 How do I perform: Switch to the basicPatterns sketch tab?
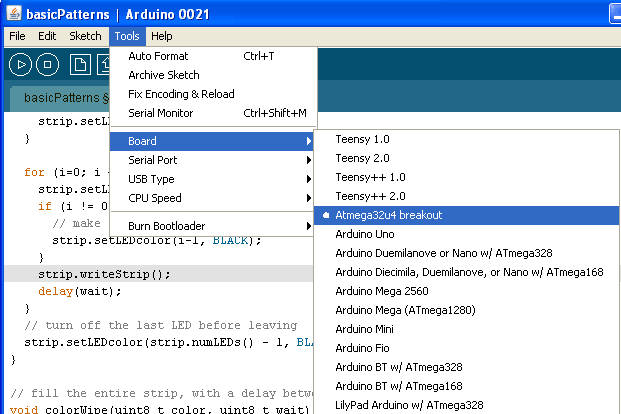coord(60,98)
